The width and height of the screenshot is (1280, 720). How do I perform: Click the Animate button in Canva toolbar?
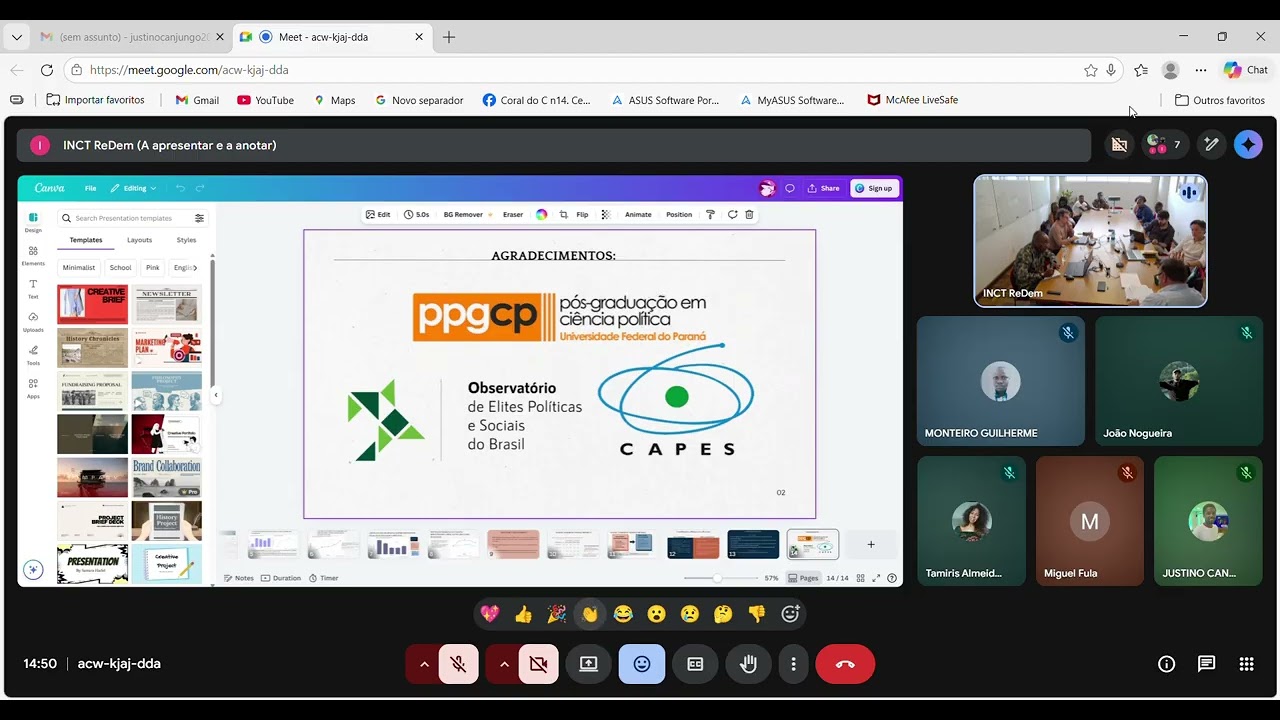click(638, 215)
